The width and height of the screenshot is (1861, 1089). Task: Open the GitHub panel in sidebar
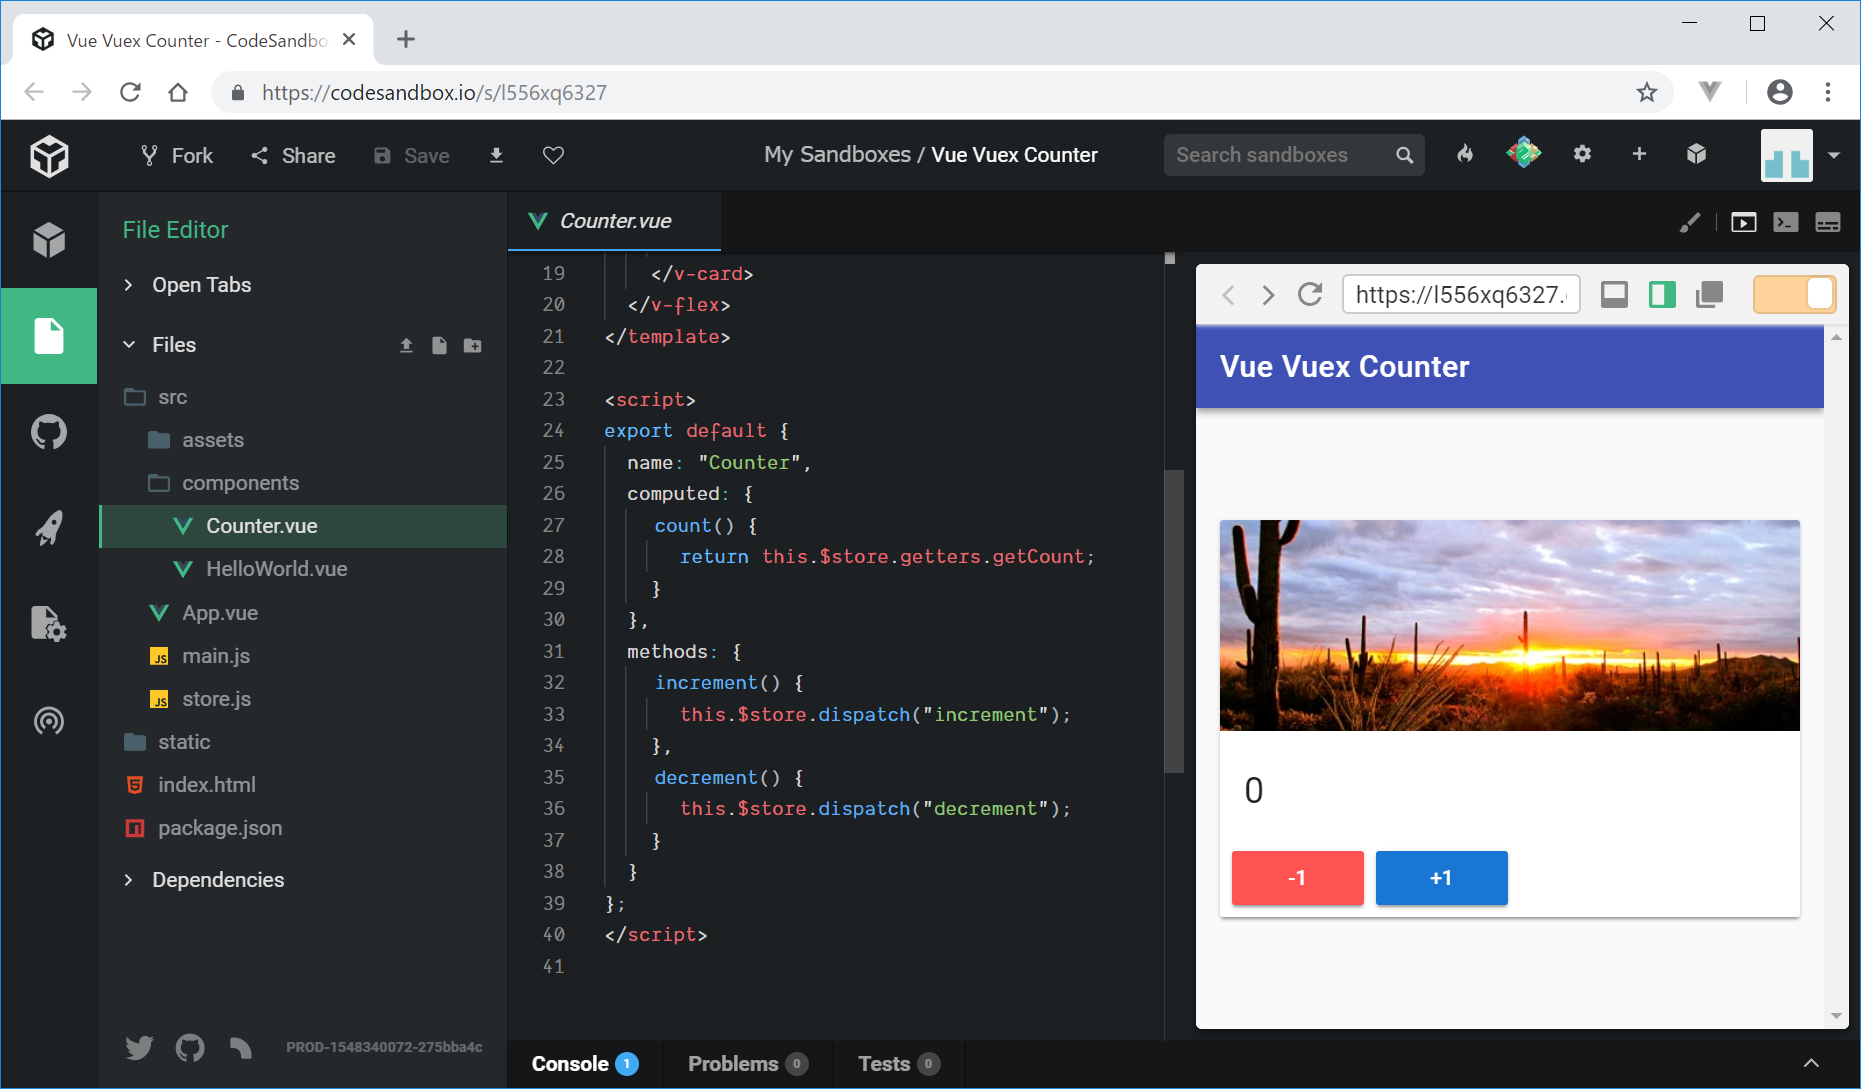pyautogui.click(x=48, y=433)
